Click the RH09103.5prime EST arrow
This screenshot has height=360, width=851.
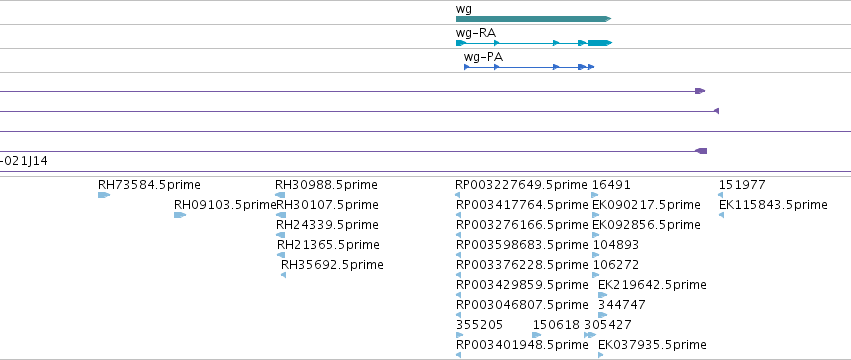click(x=180, y=215)
